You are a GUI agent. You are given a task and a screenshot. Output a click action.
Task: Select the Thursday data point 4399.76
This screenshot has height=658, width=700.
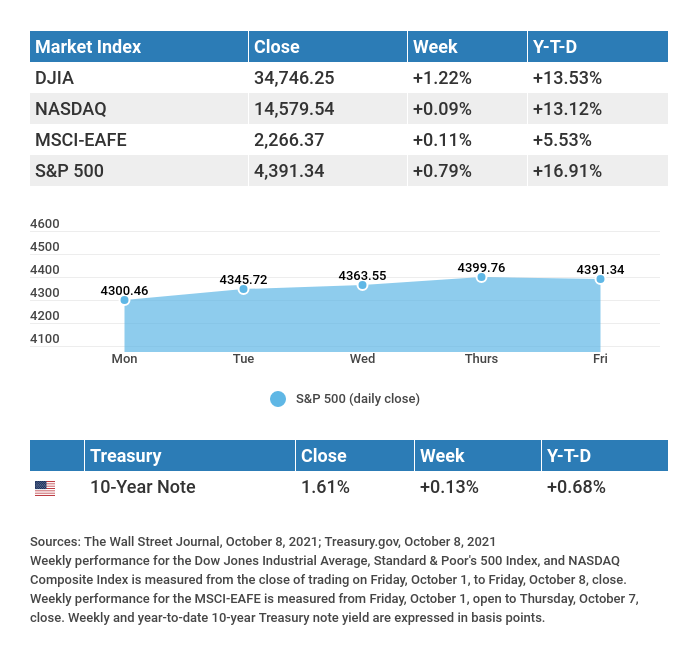click(x=481, y=277)
